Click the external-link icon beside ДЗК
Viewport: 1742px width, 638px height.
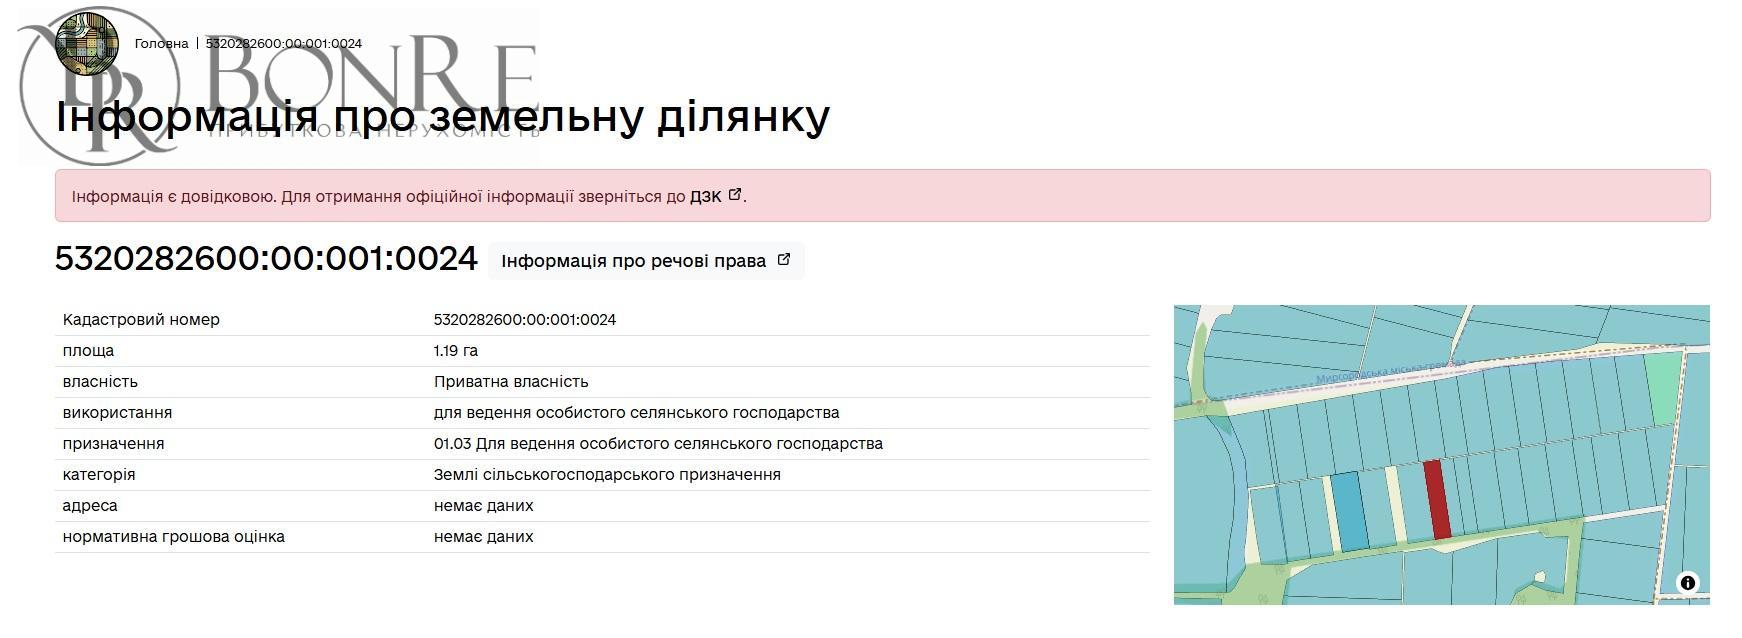click(x=735, y=195)
